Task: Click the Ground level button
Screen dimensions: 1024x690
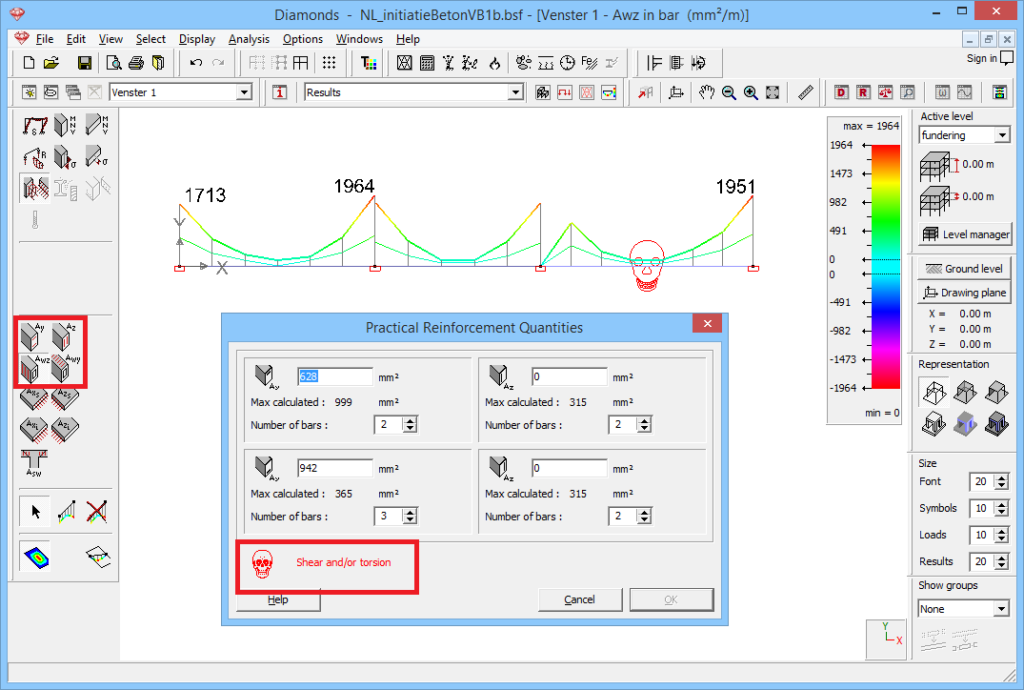Action: (965, 269)
